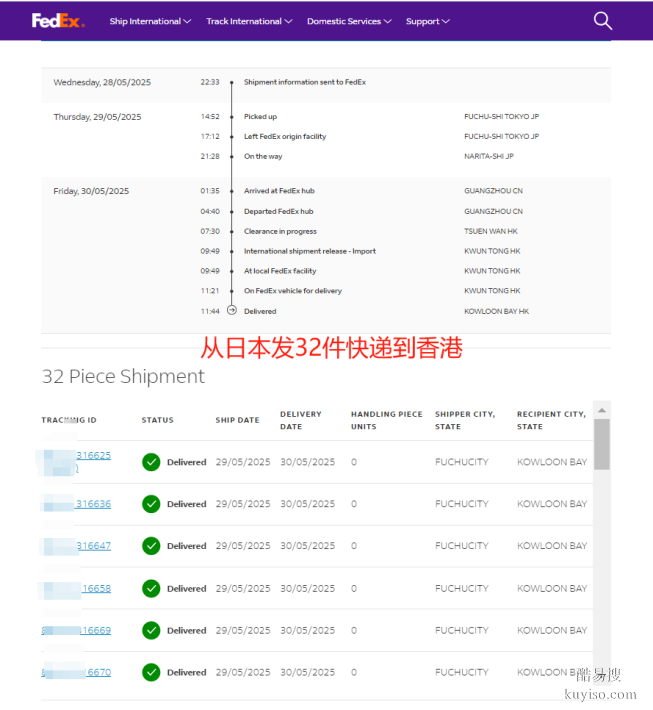Screen dimensions: 653x710
Task: Click the Delivered circle arrow icon in timeline
Action: (232, 311)
